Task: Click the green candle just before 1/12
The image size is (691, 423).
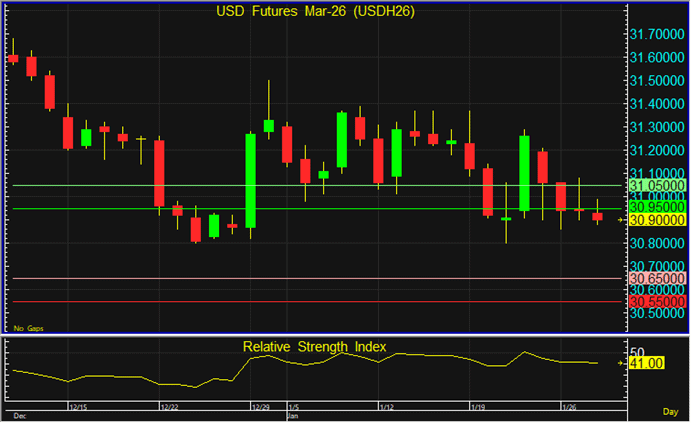Action: click(342, 139)
